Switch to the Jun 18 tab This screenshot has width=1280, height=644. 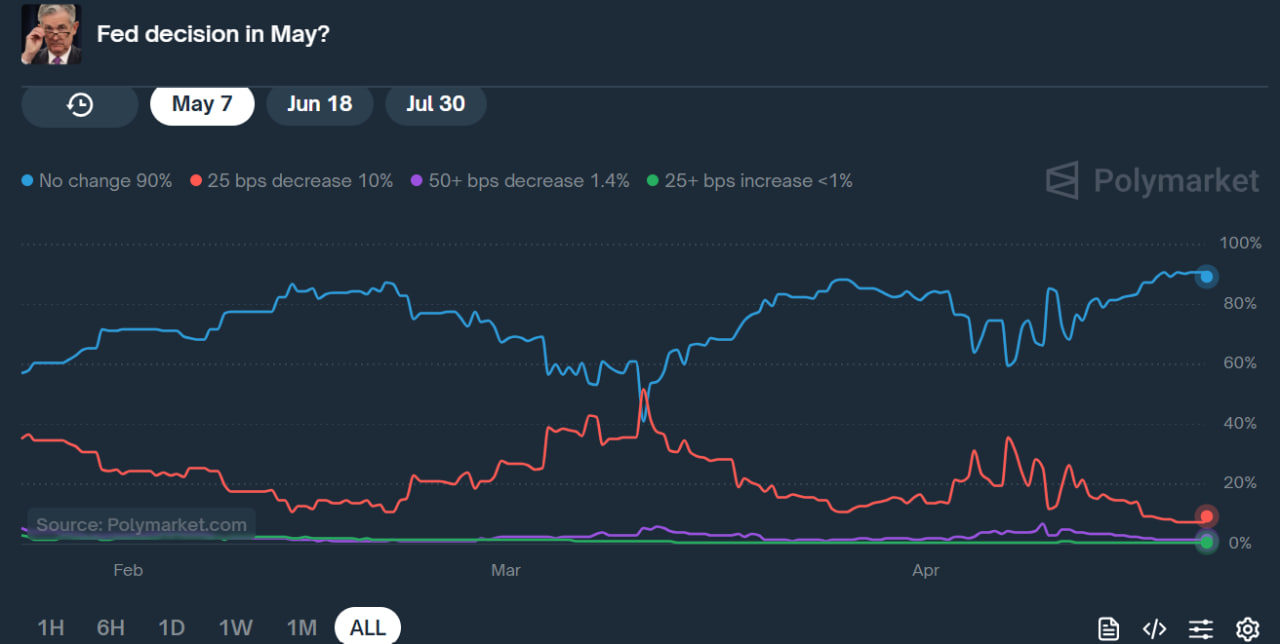(x=319, y=105)
